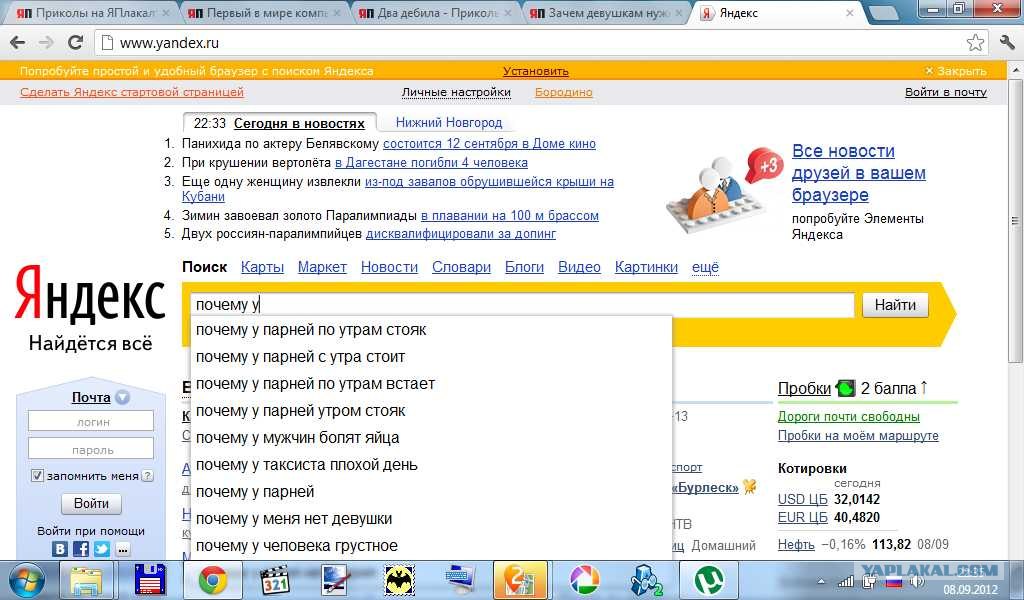1024x600 pixels.
Task: Open Словари service link
Action: 461,267
